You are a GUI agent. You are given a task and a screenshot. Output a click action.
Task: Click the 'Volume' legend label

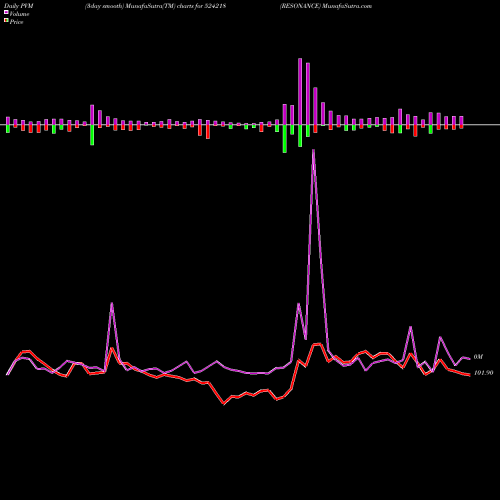[x=19, y=14]
